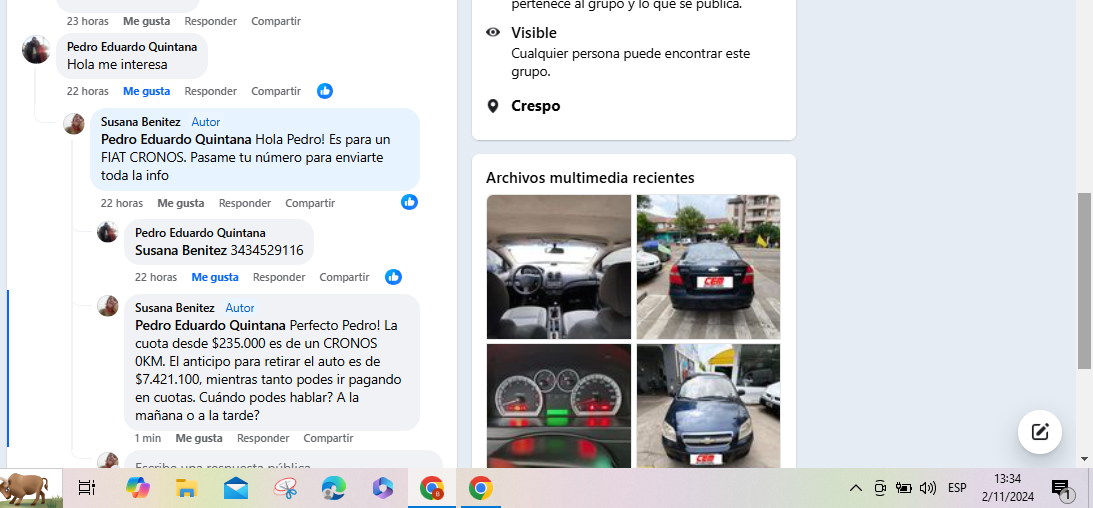This screenshot has width=1093, height=508.
Task: Expand hidden system tray icons chevron
Action: point(855,488)
